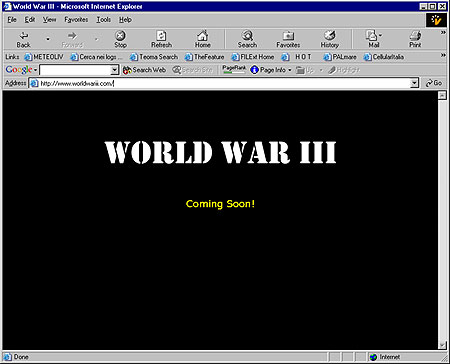The image size is (450, 364).
Task: Open the Tools menu
Action: [103, 20]
